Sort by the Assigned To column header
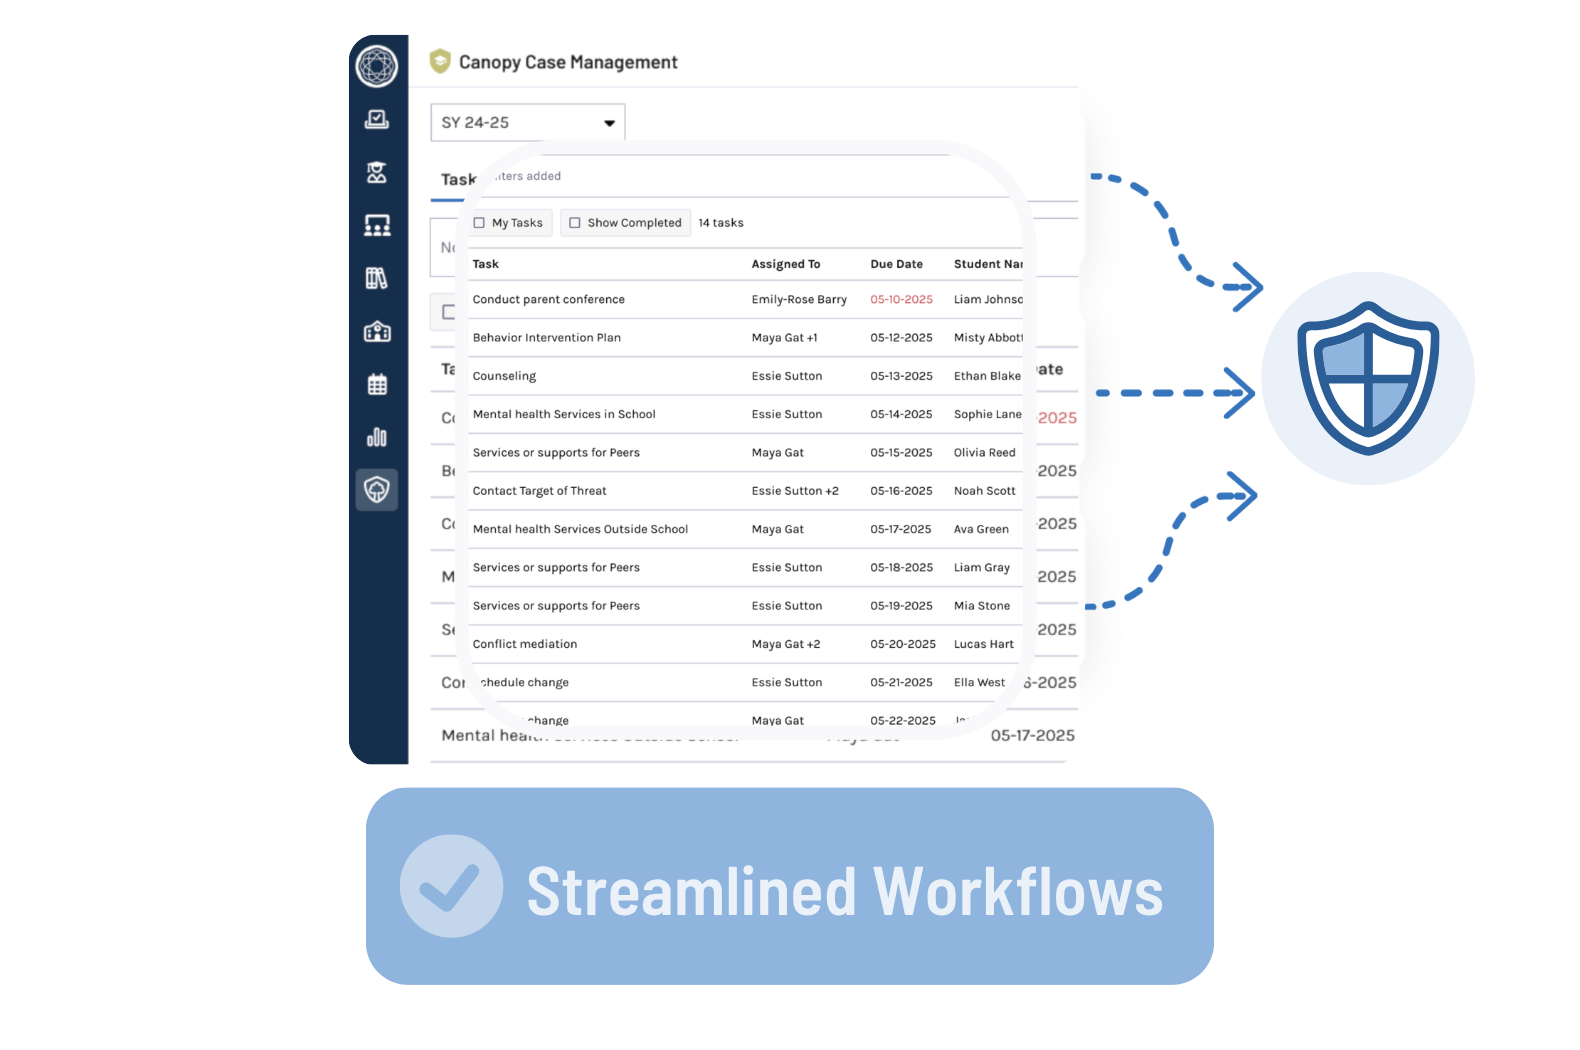Viewport: 1580px width, 1050px height. coord(785,264)
